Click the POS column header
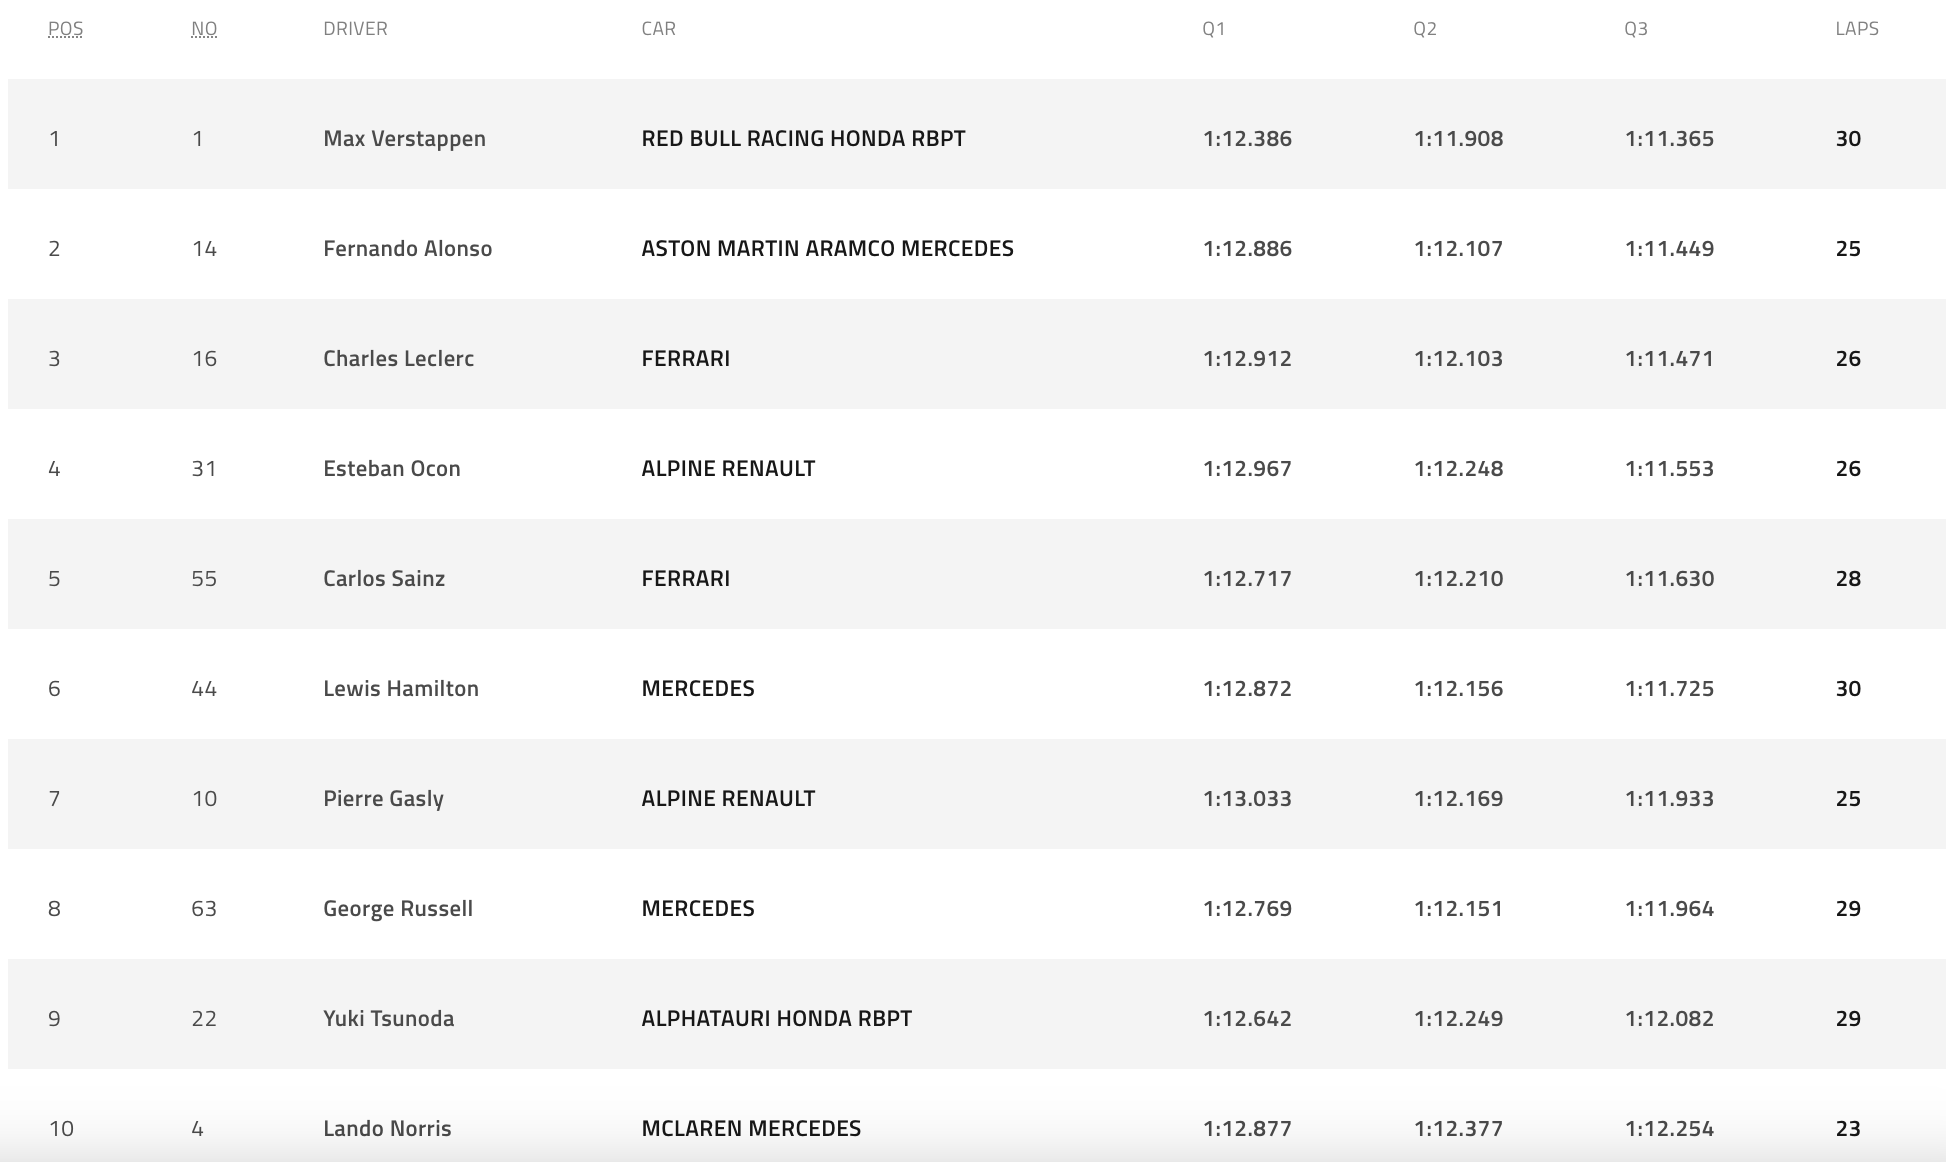The width and height of the screenshot is (1946, 1162). coord(65,29)
